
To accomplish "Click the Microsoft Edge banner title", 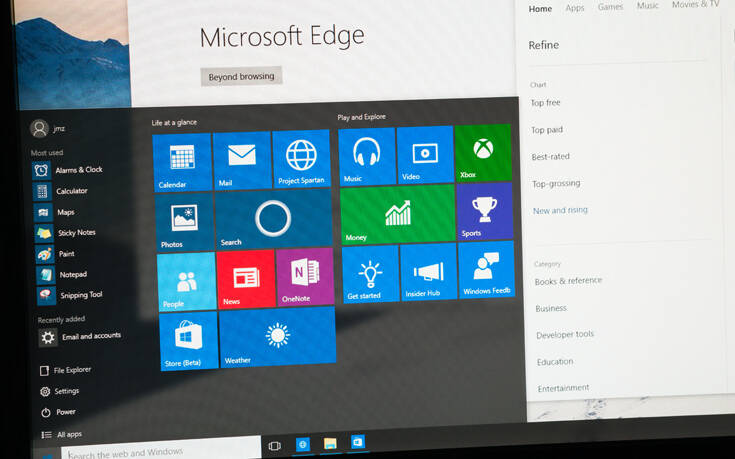I will [x=282, y=38].
